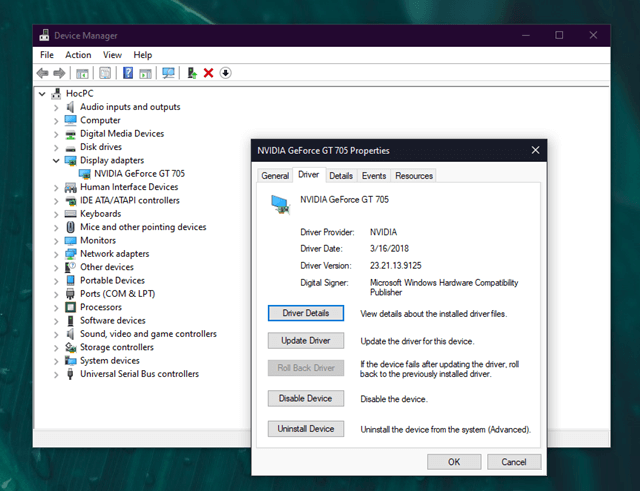Select NVIDIA GeForce GT 705 in tree
This screenshot has width=640, height=491.
click(139, 174)
